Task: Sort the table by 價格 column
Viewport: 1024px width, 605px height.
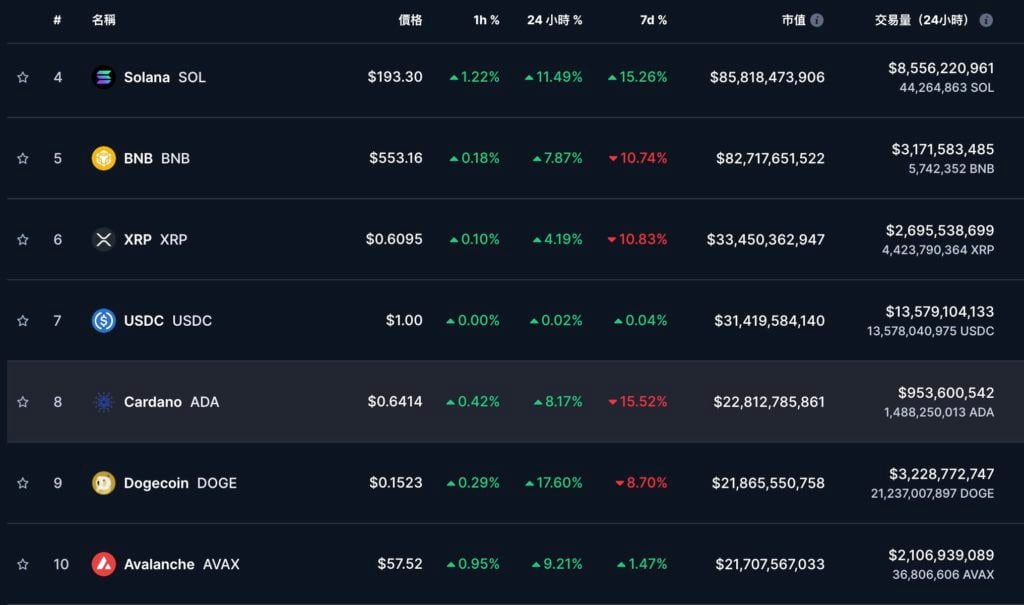Action: coord(410,20)
